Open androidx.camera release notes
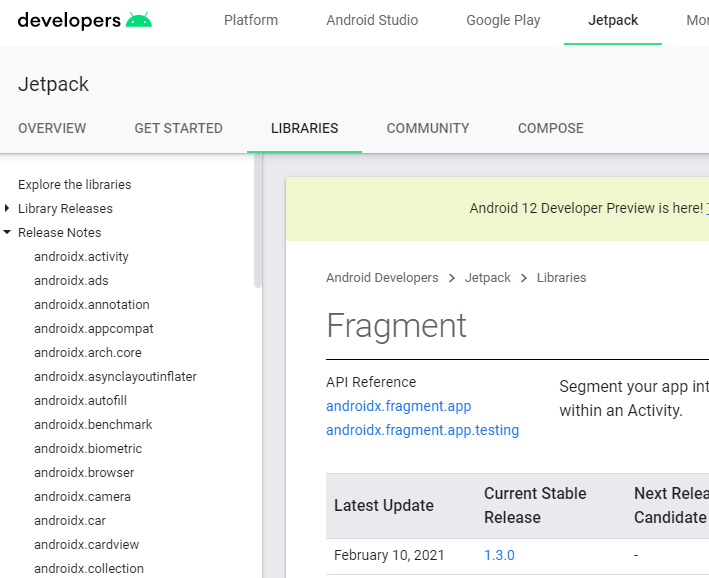This screenshot has width=709, height=578. [x=82, y=496]
